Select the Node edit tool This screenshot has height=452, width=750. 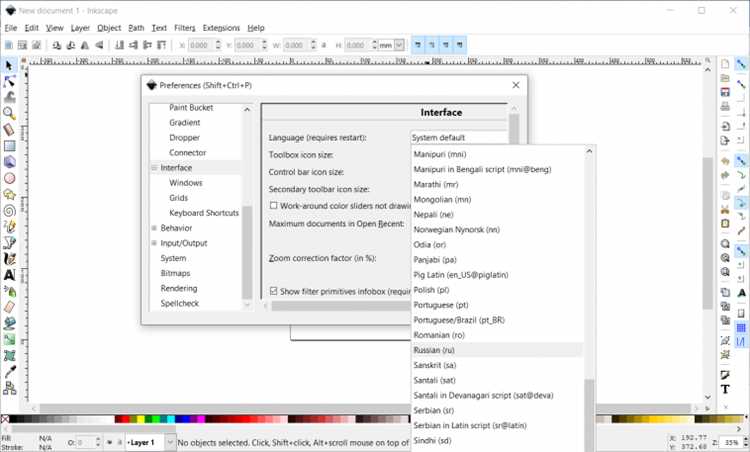[x=9, y=81]
